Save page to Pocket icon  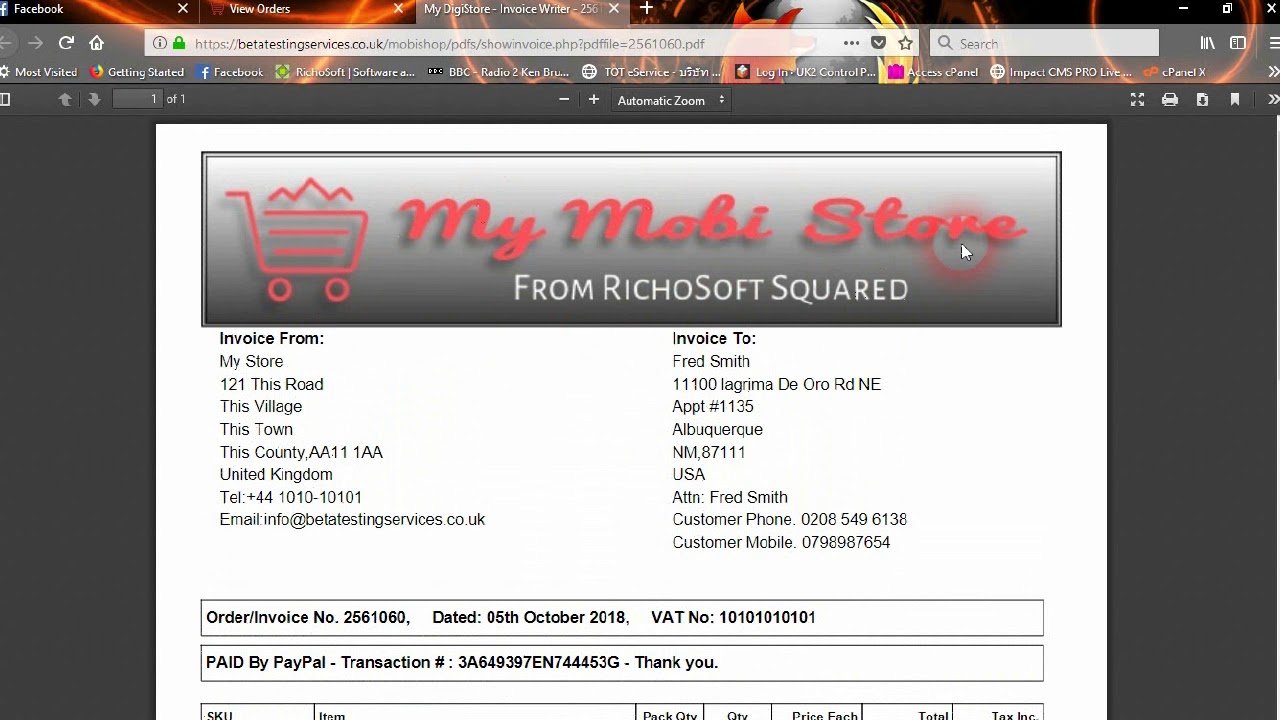[x=878, y=43]
